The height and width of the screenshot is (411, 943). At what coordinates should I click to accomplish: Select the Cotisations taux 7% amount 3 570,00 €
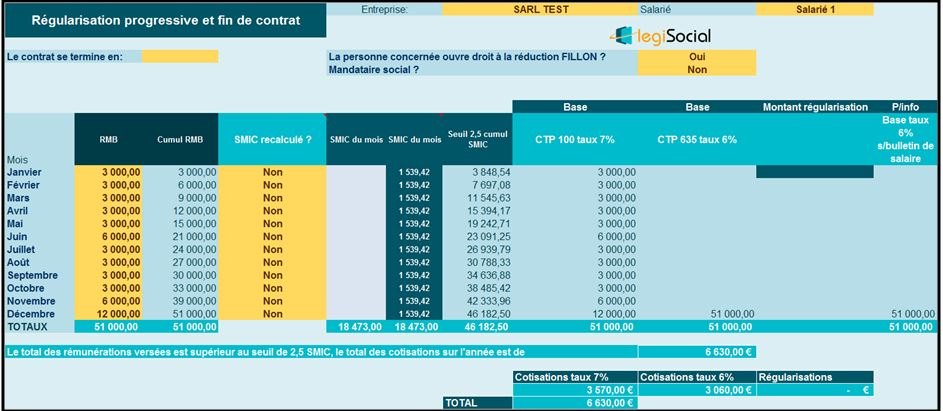[575, 390]
